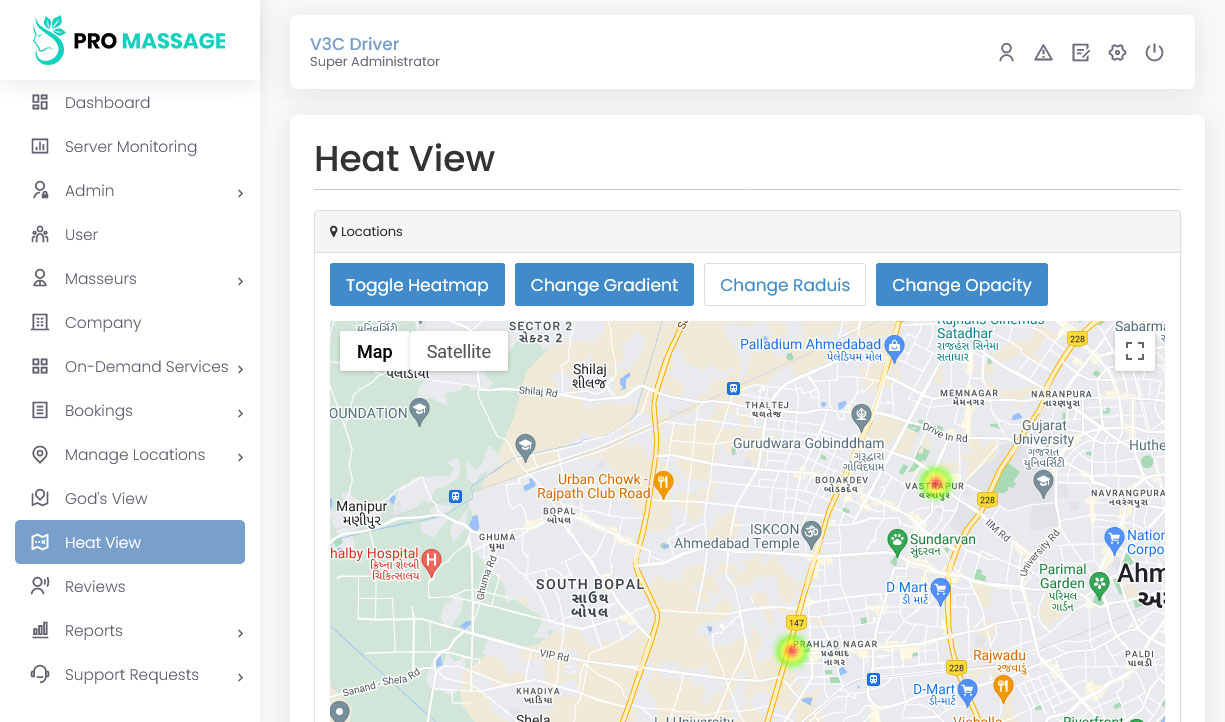
Task: Click the Reports bar-chart icon
Action: point(40,630)
